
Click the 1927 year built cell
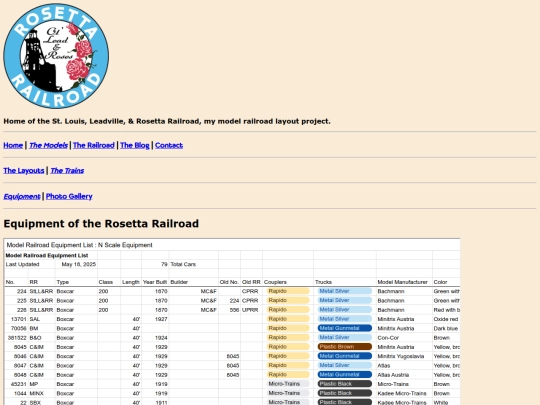click(155, 319)
